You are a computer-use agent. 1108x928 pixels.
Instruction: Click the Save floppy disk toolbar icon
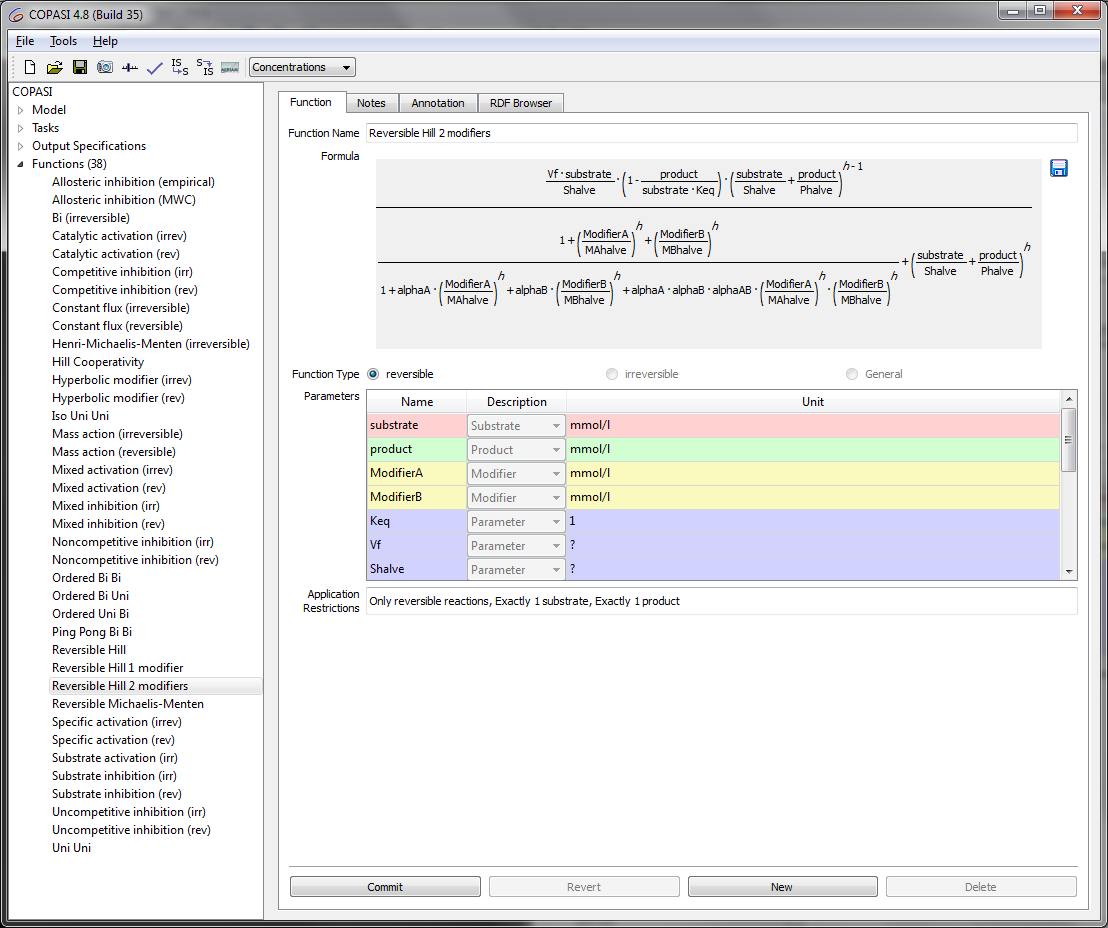[80, 68]
